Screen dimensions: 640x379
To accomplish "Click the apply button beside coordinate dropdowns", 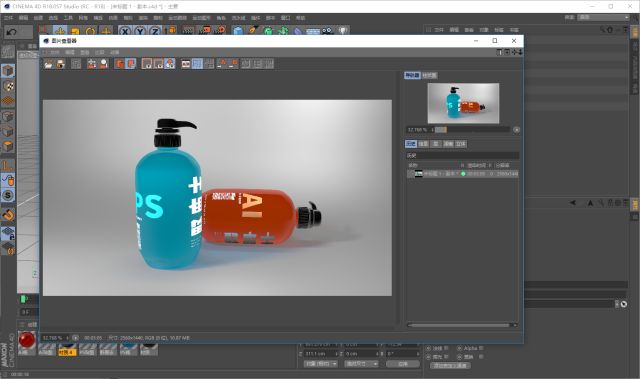I will point(403,363).
